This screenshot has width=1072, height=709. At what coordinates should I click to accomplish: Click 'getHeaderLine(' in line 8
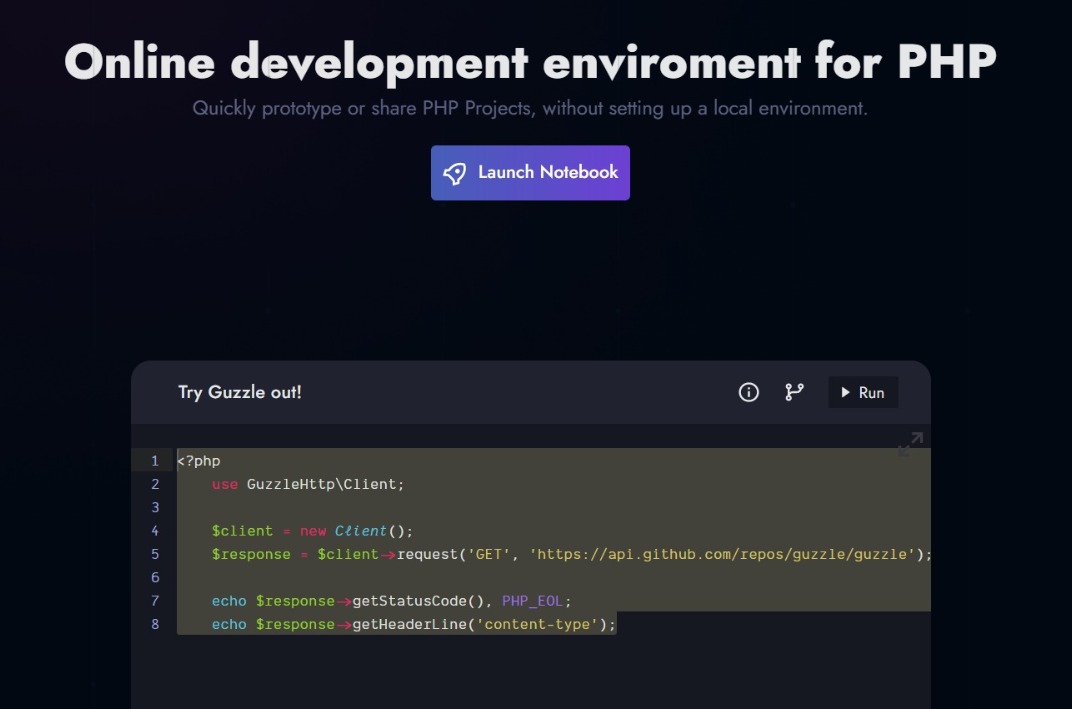pyautogui.click(x=414, y=624)
